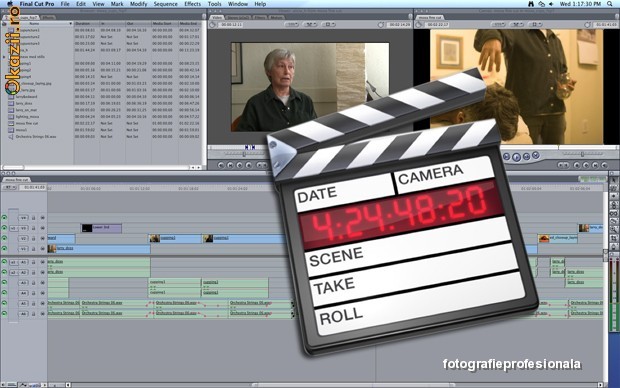Select the Lower 3rd clip on track V3

coord(102,228)
